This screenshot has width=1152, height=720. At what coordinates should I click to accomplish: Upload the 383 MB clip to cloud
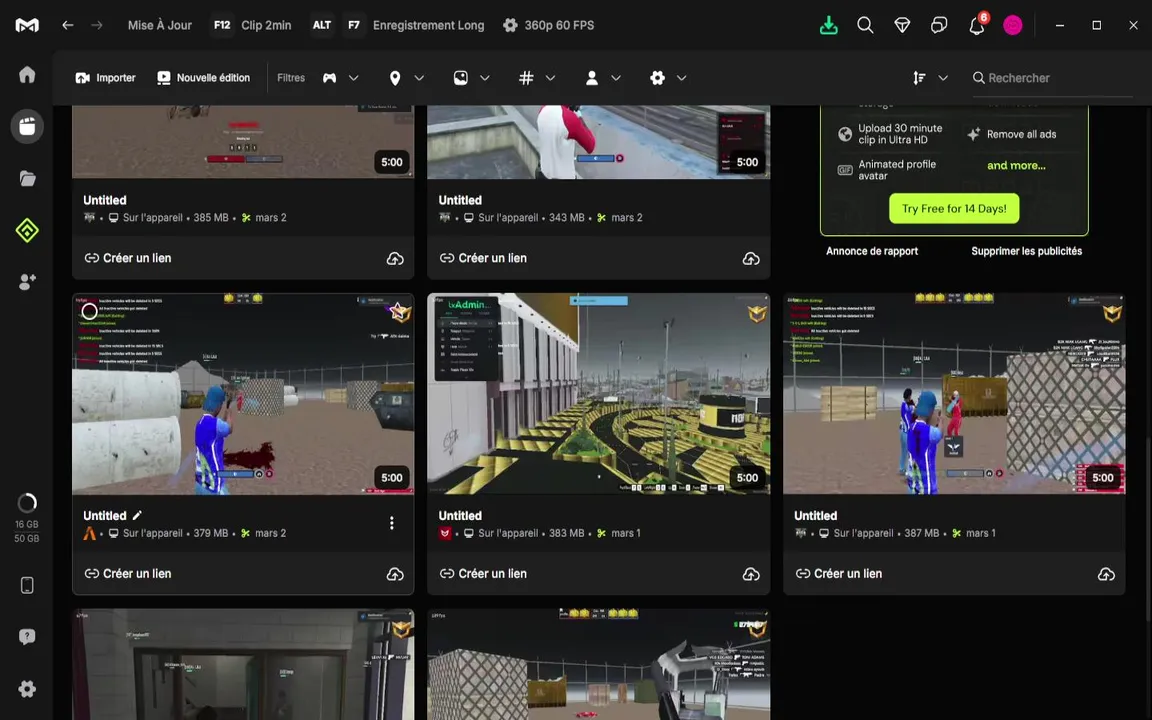[751, 574]
